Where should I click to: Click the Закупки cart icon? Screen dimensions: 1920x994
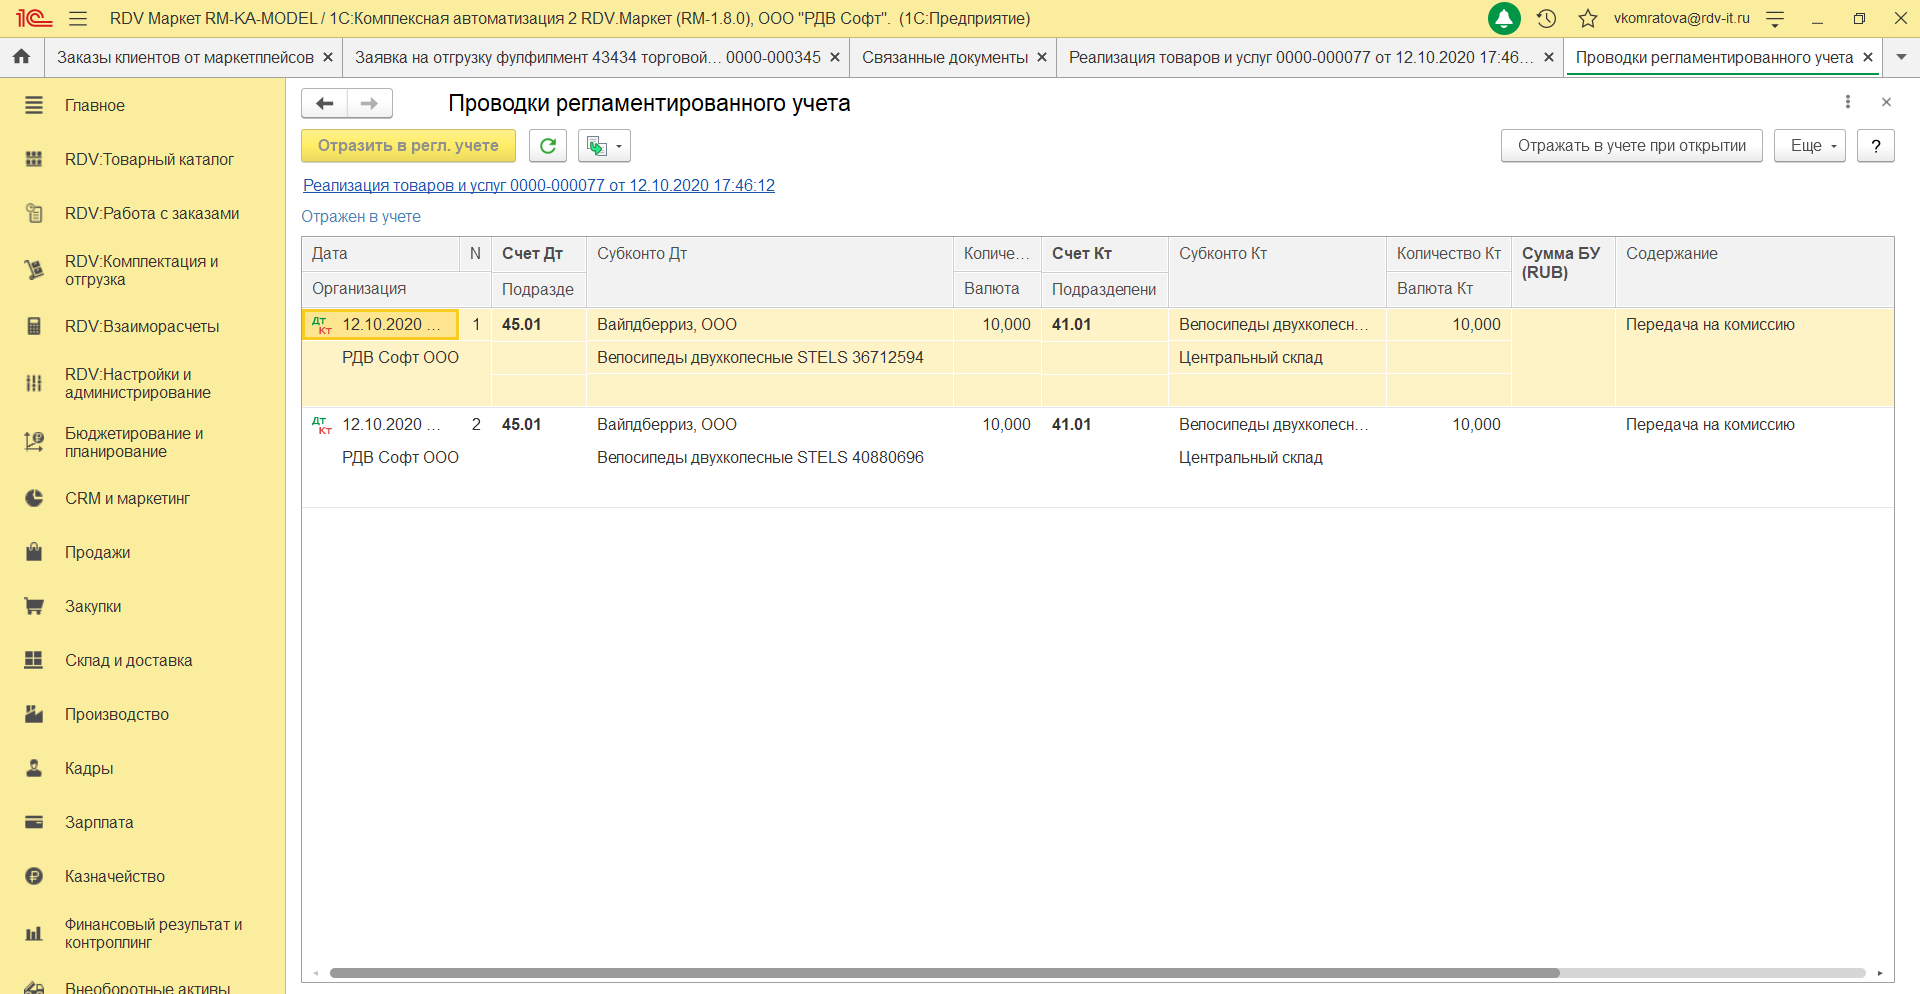34,606
